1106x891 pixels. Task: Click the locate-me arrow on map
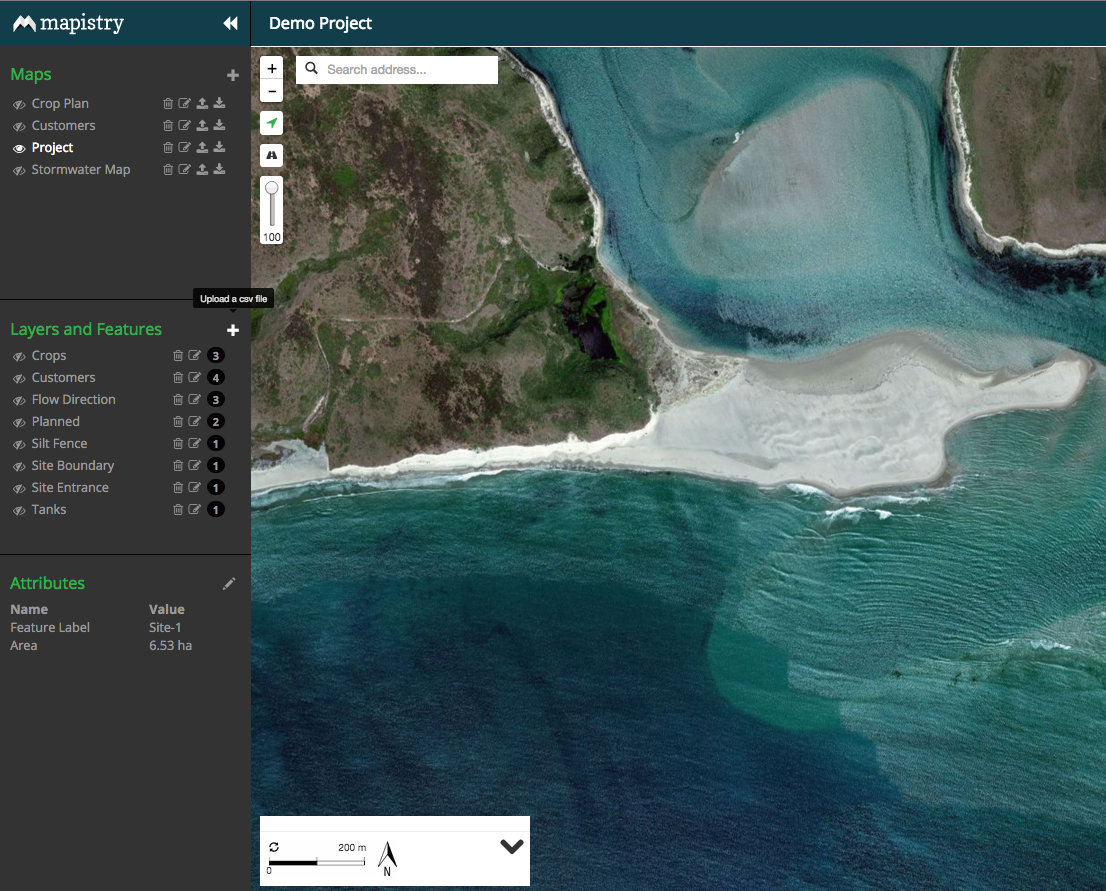coord(271,123)
